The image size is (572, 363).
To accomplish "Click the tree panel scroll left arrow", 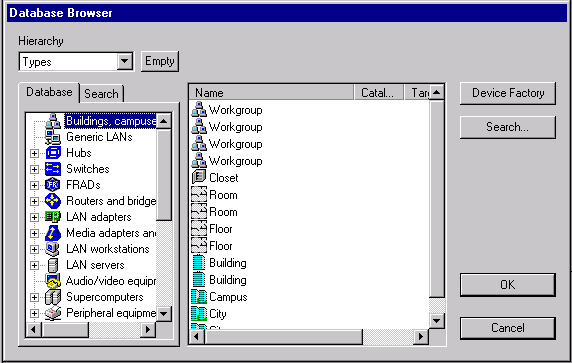I will [34, 330].
